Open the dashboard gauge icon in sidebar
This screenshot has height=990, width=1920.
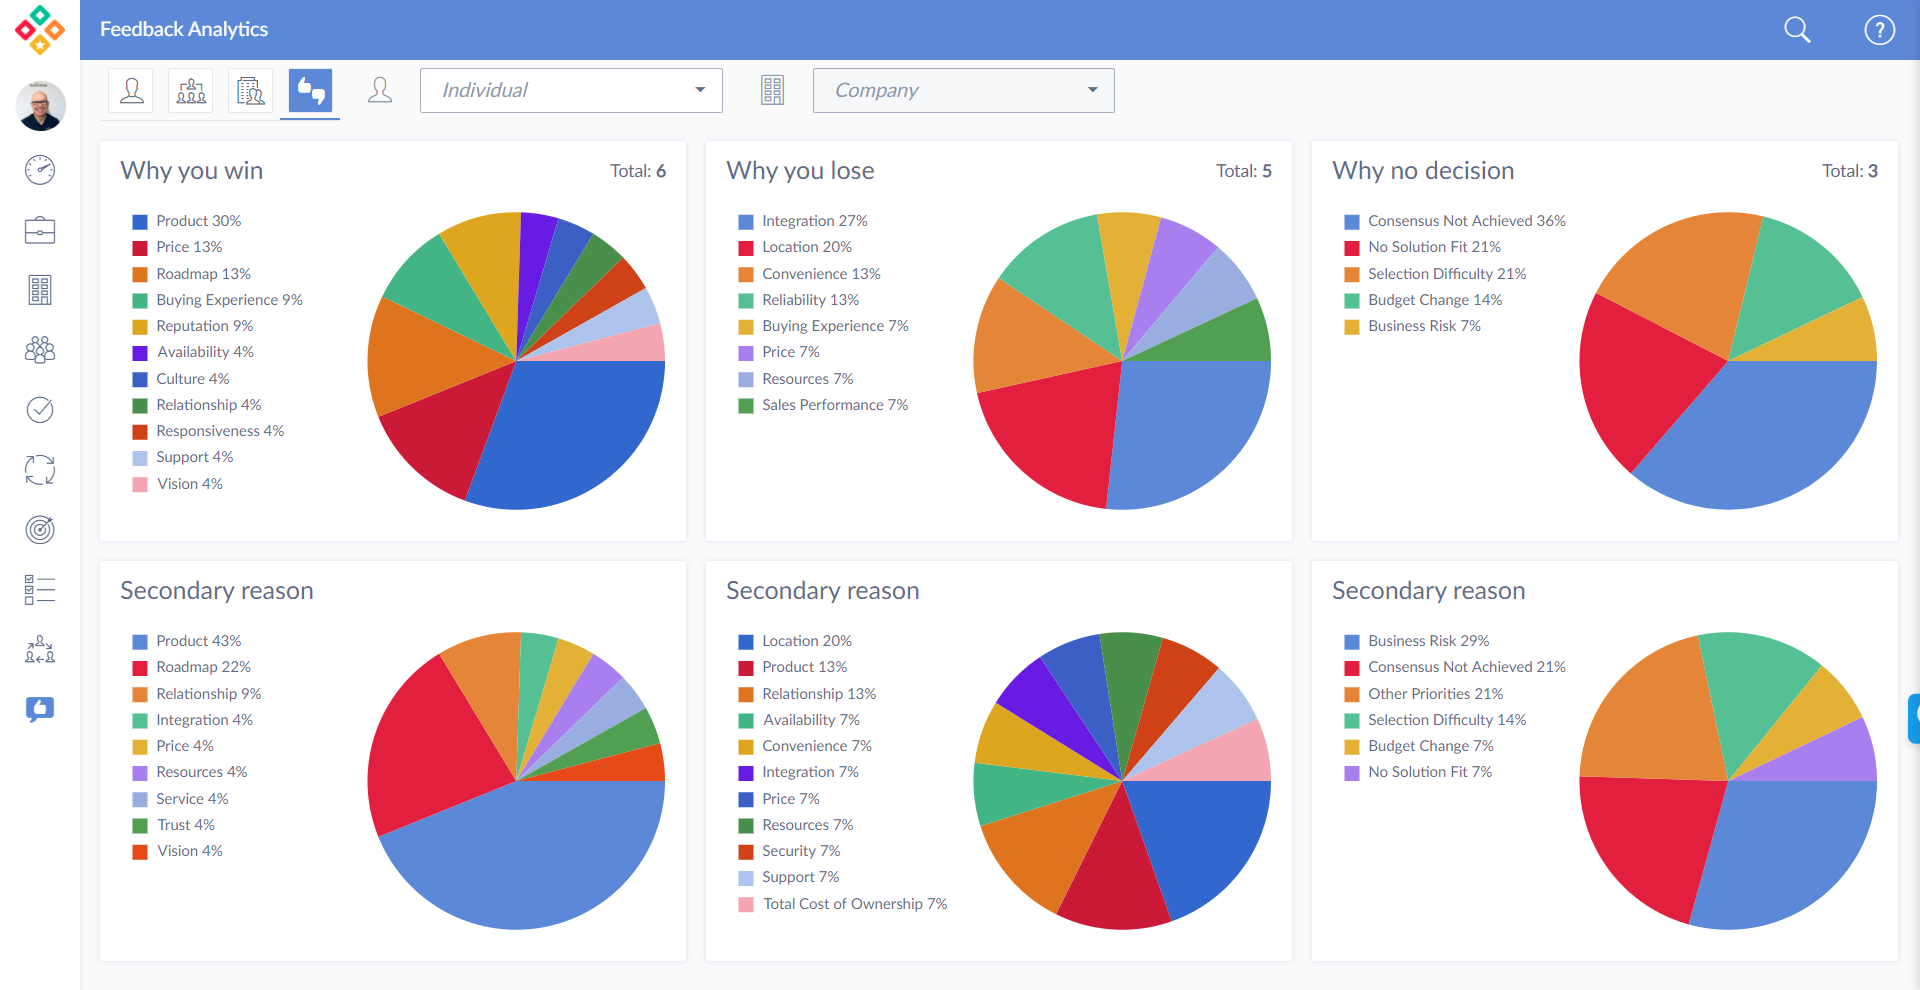tap(40, 170)
